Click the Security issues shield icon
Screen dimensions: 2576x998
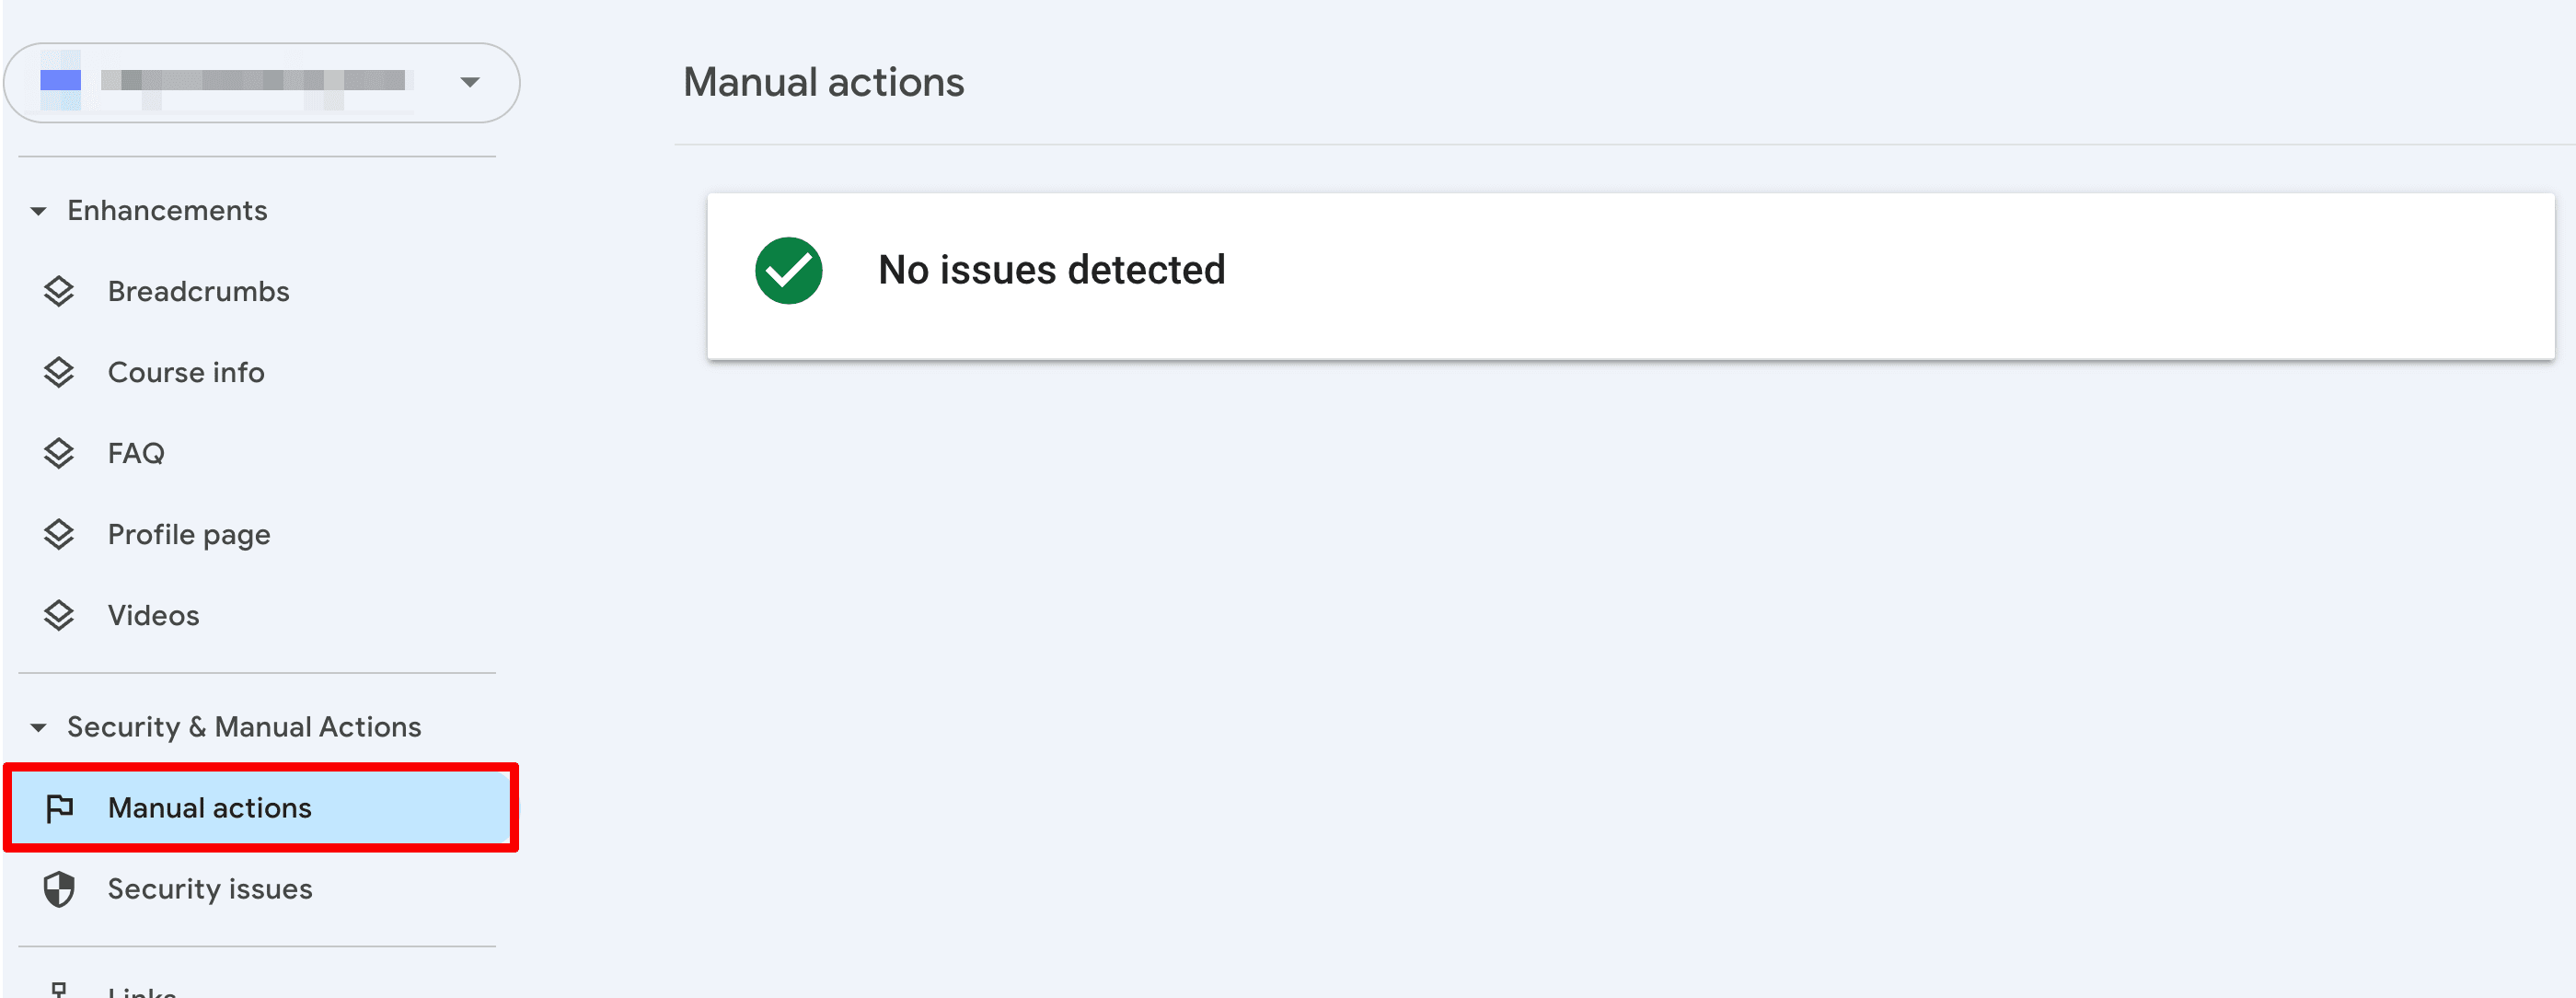[x=59, y=888]
